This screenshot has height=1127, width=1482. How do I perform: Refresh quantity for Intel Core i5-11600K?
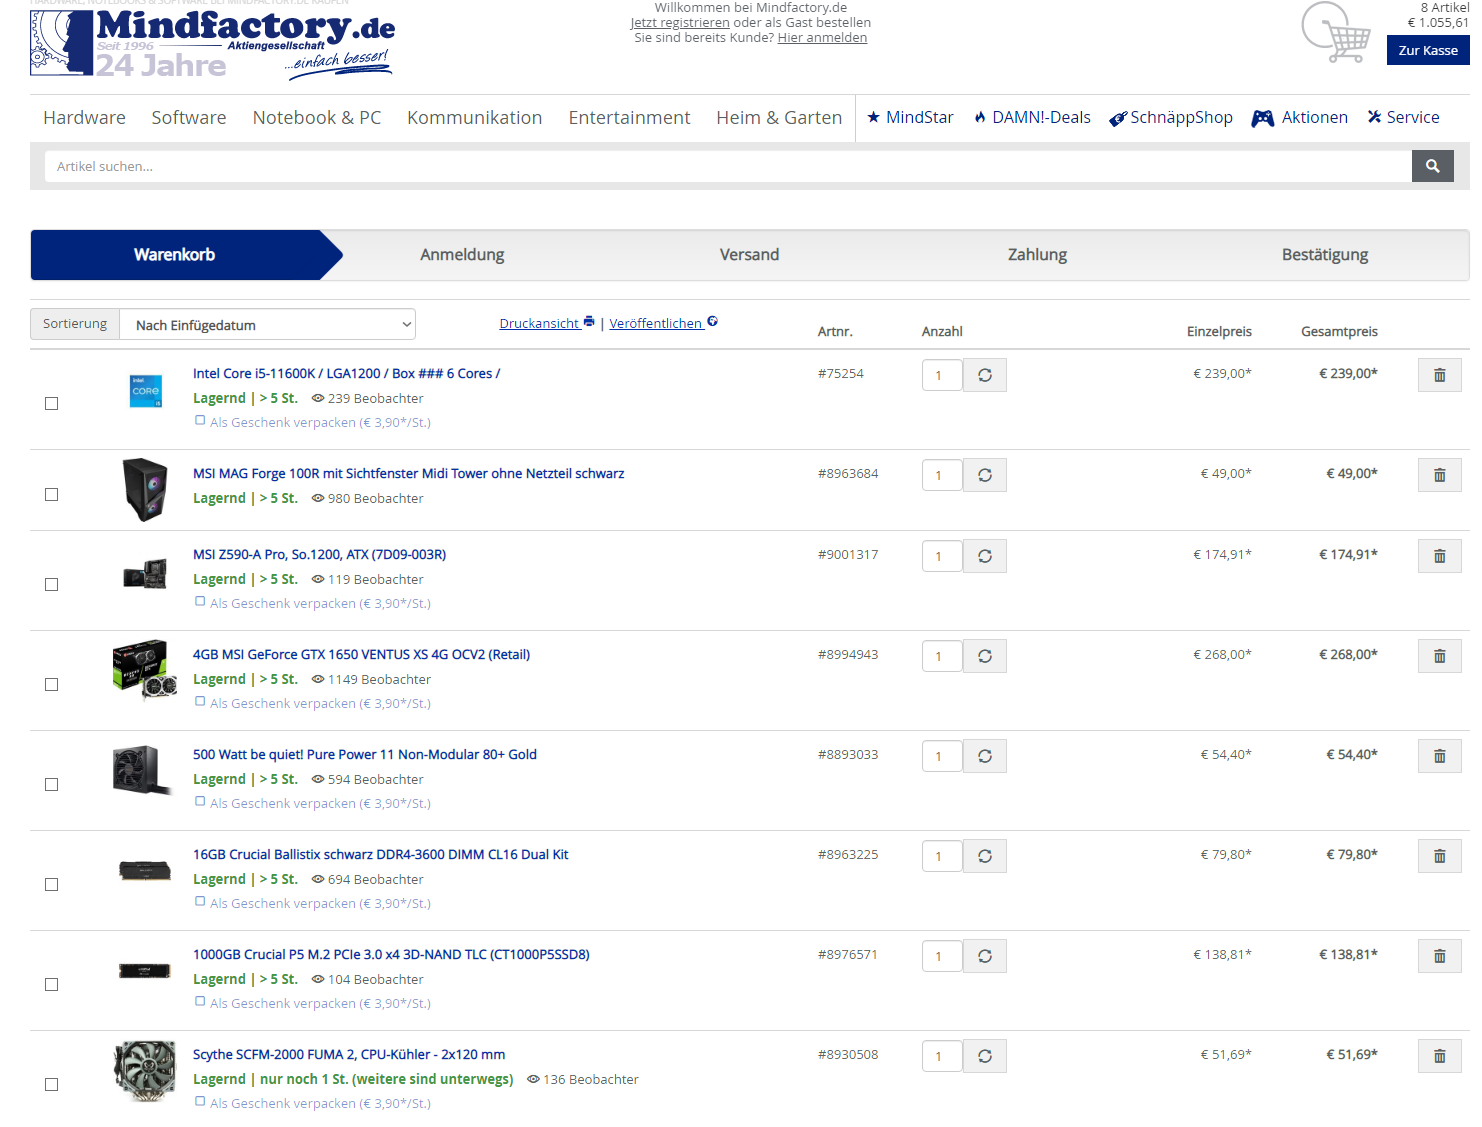click(985, 375)
